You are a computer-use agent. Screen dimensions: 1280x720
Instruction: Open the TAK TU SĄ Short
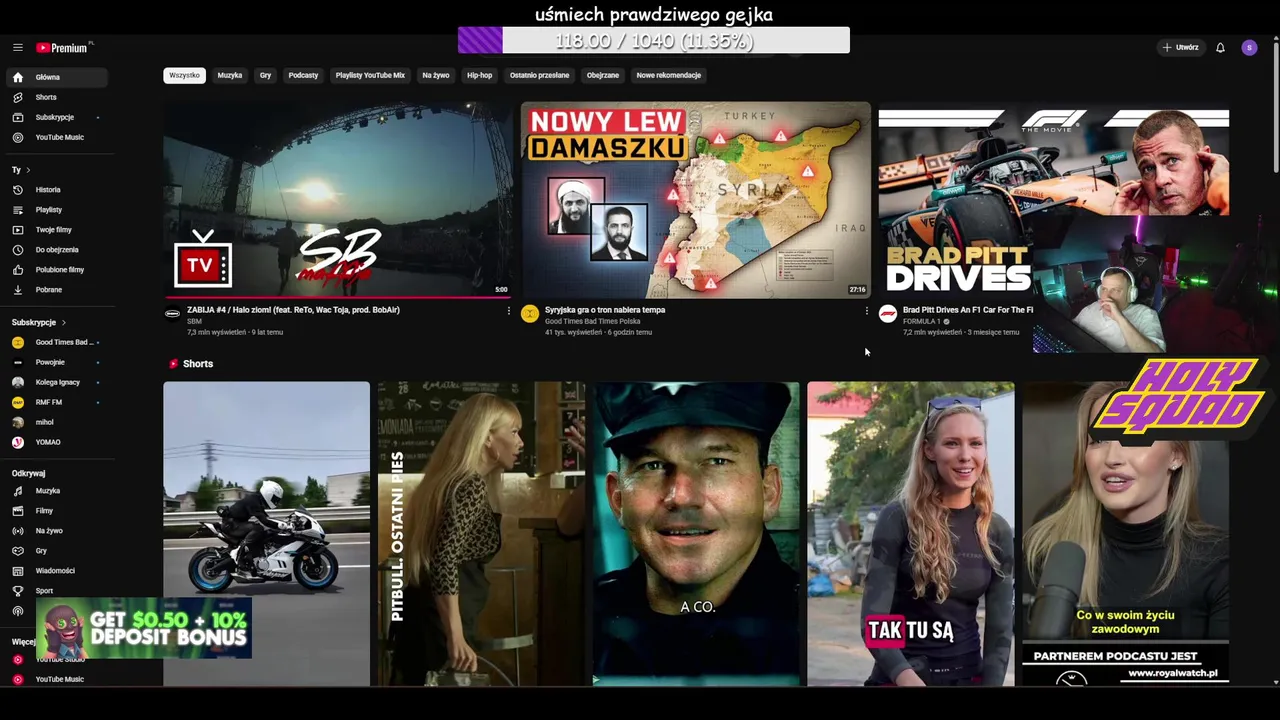(x=910, y=534)
